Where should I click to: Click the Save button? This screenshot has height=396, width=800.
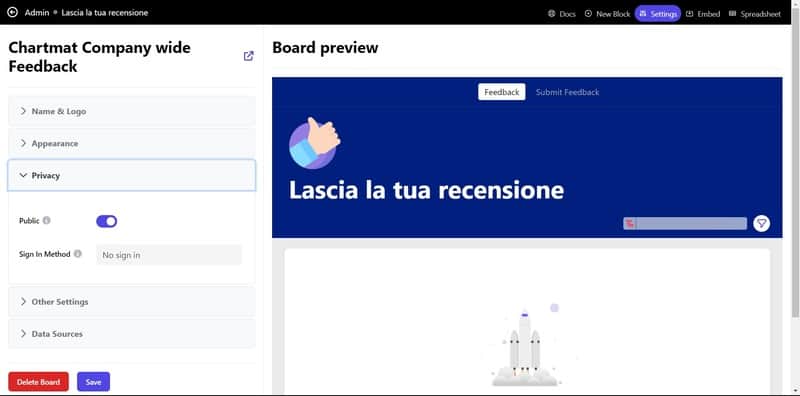(93, 382)
